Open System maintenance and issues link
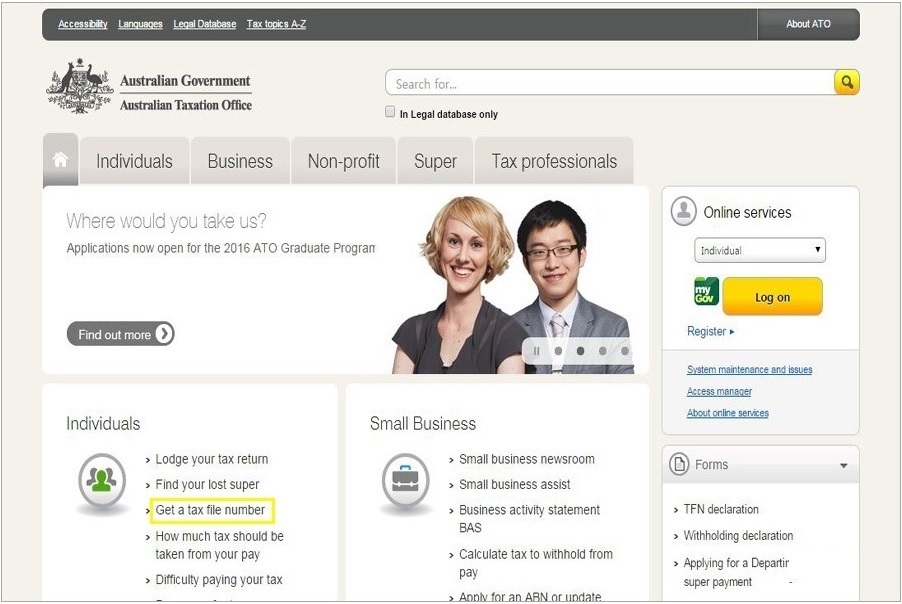The width and height of the screenshot is (902, 604). point(750,369)
